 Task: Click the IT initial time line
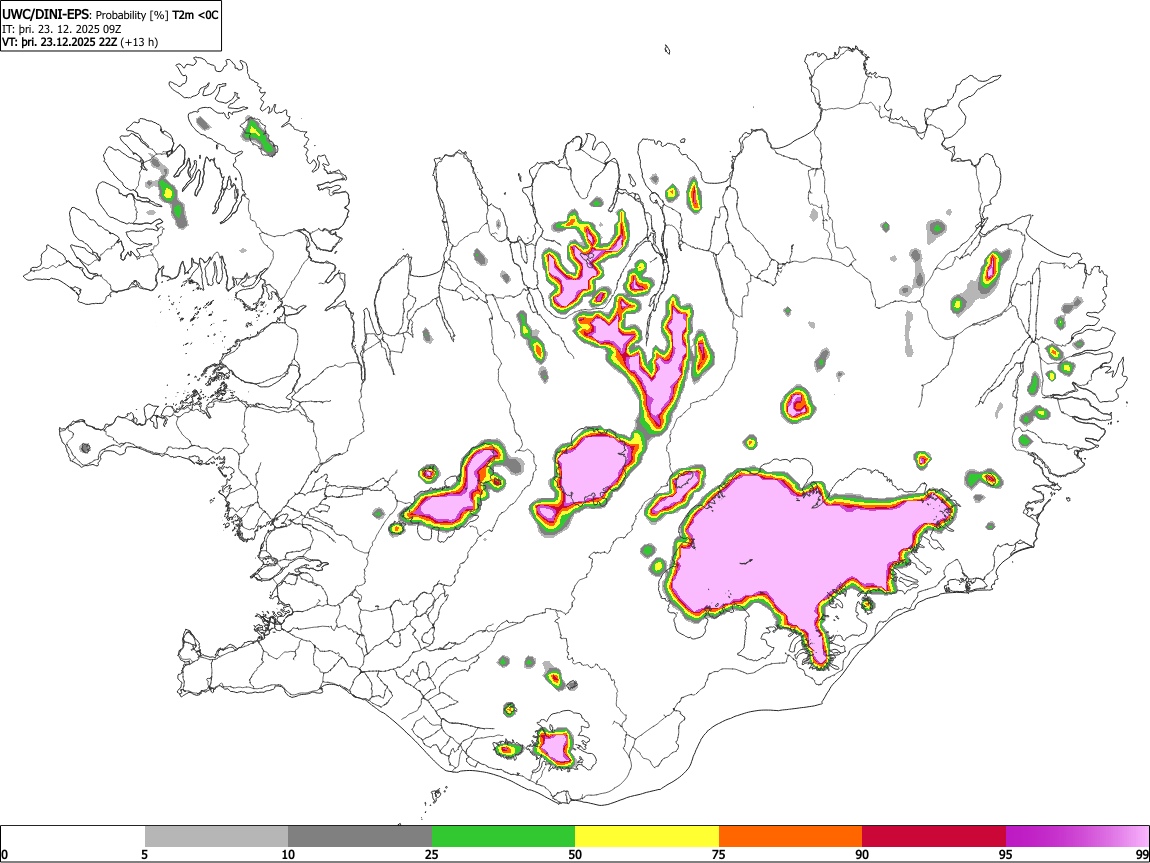(x=62, y=29)
